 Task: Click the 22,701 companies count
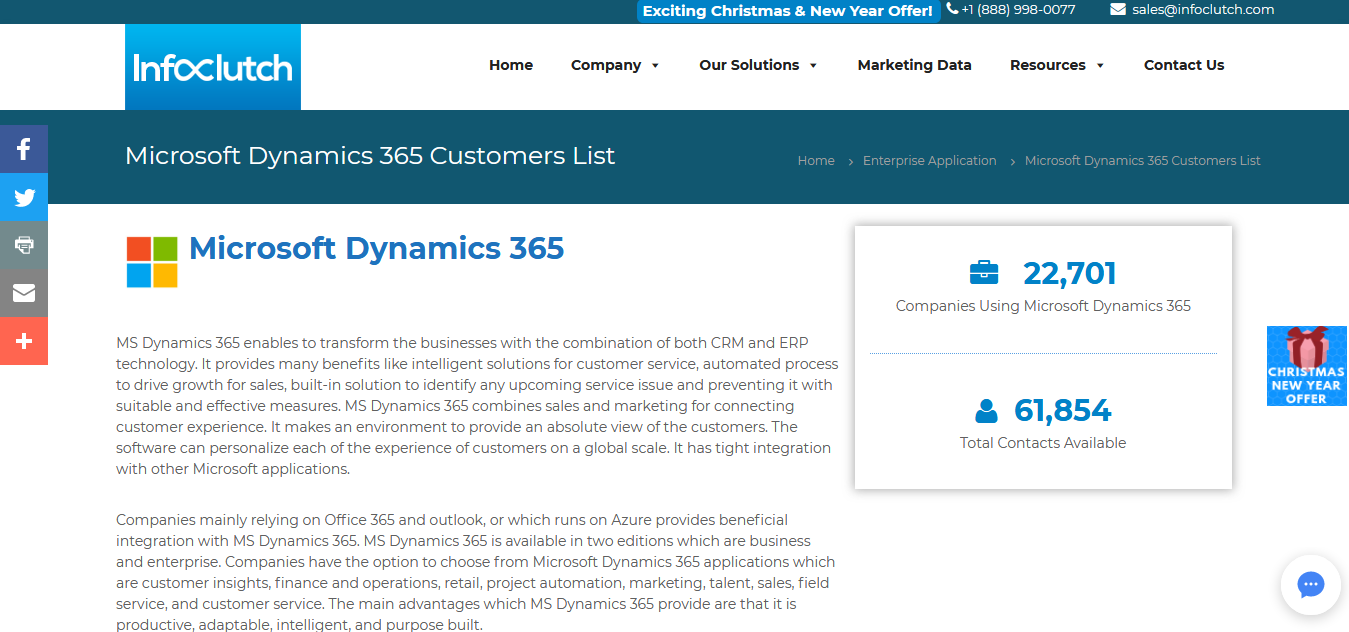coord(1070,273)
